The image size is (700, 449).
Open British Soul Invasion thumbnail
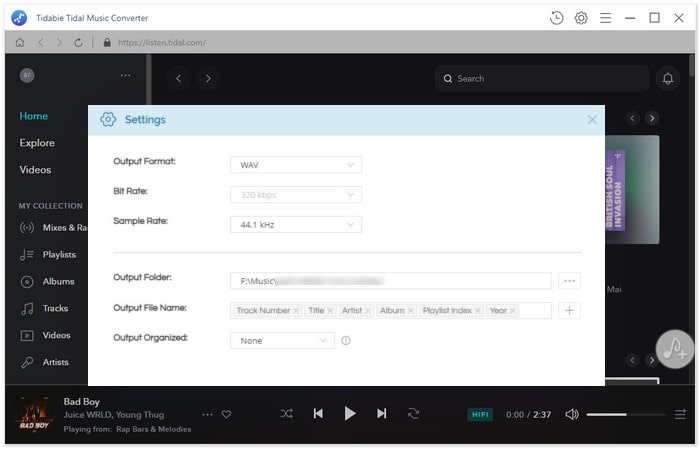point(632,190)
